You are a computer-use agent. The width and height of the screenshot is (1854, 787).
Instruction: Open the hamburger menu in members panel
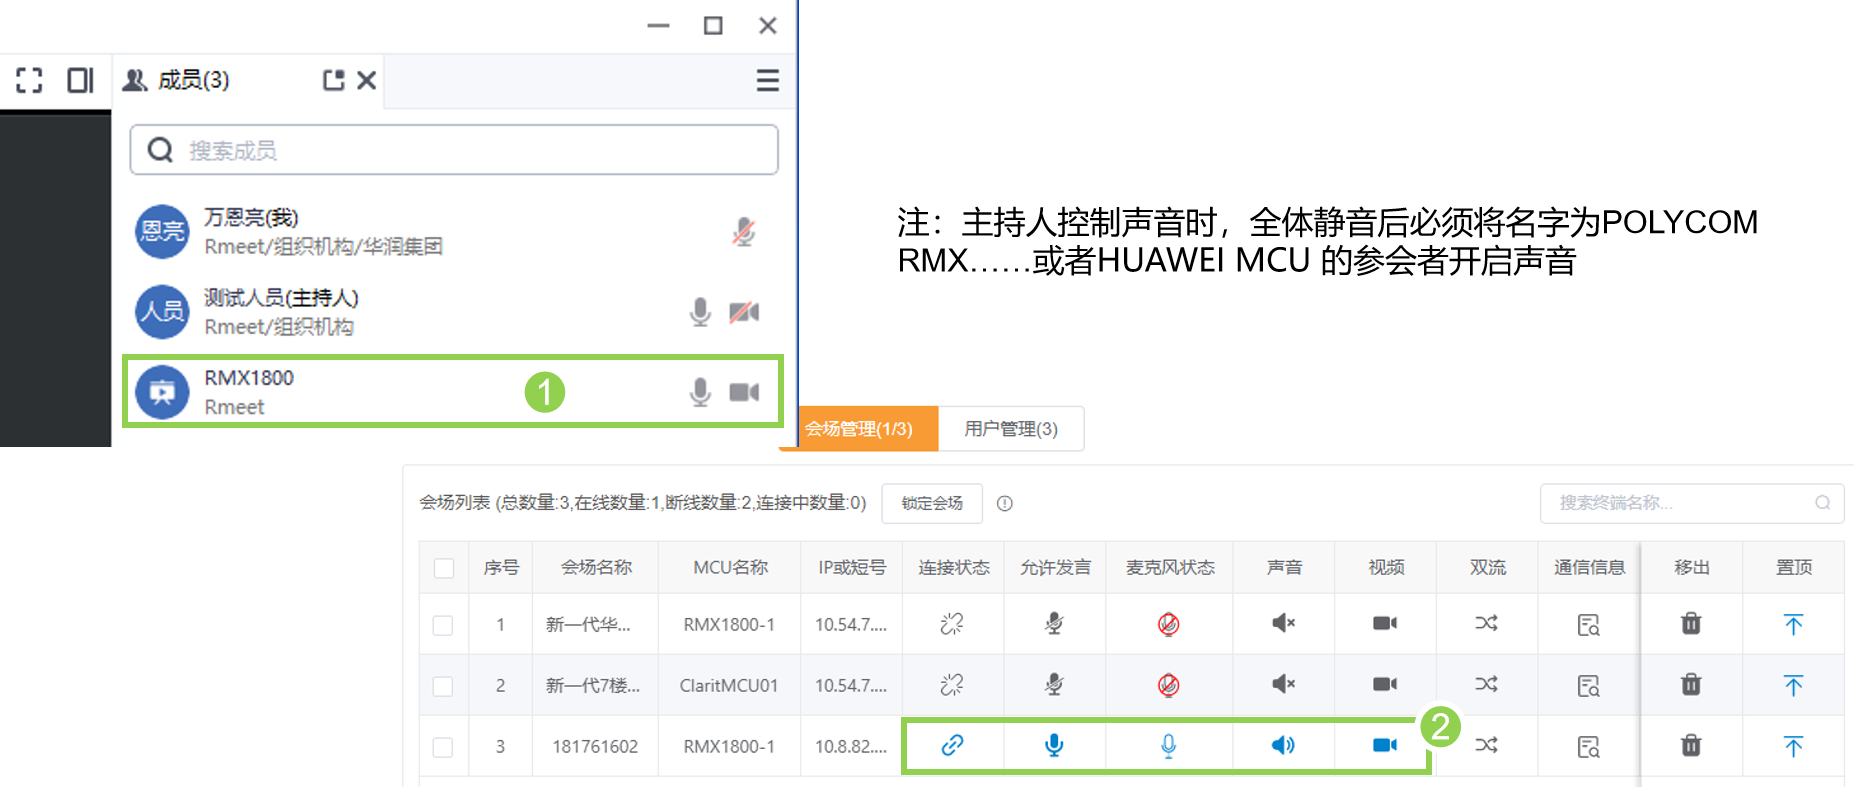[767, 80]
